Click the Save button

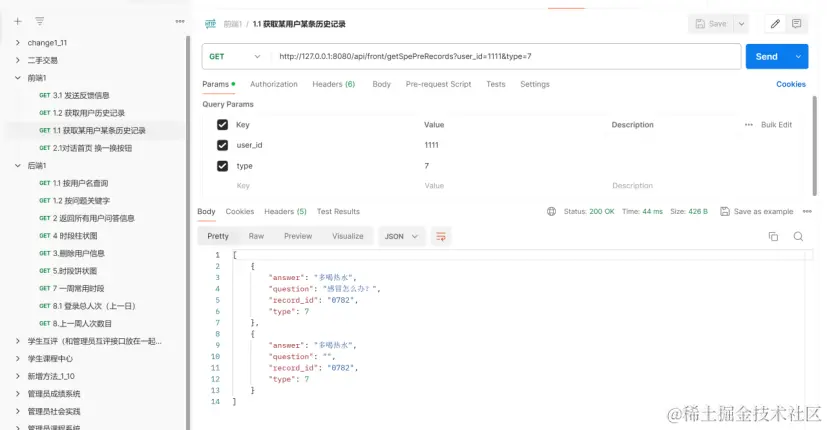(x=711, y=24)
